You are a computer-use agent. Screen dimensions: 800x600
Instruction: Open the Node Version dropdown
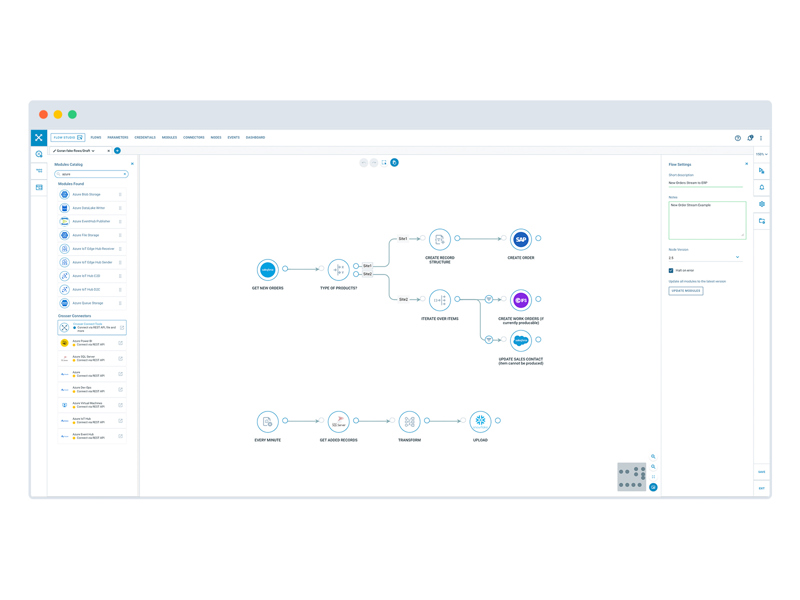coord(705,258)
